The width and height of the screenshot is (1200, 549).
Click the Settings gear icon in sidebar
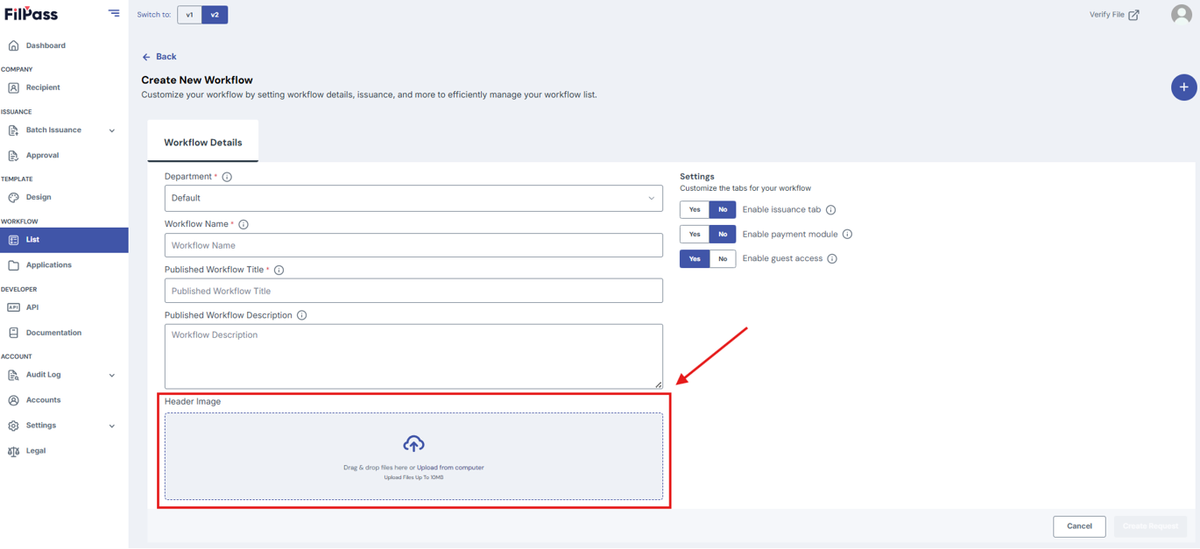point(14,426)
